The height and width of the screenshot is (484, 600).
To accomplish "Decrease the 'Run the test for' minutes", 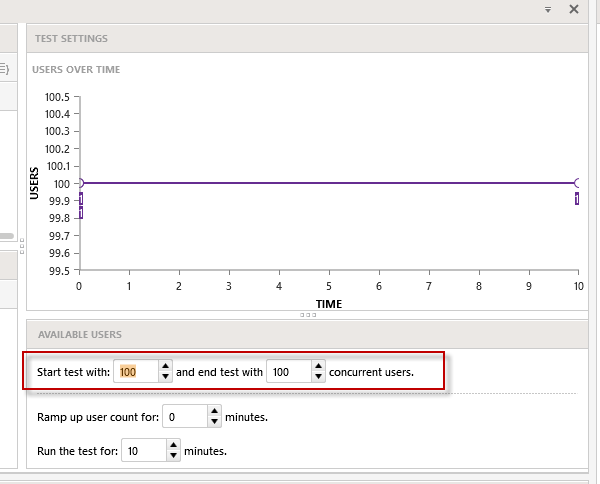I will (174, 457).
